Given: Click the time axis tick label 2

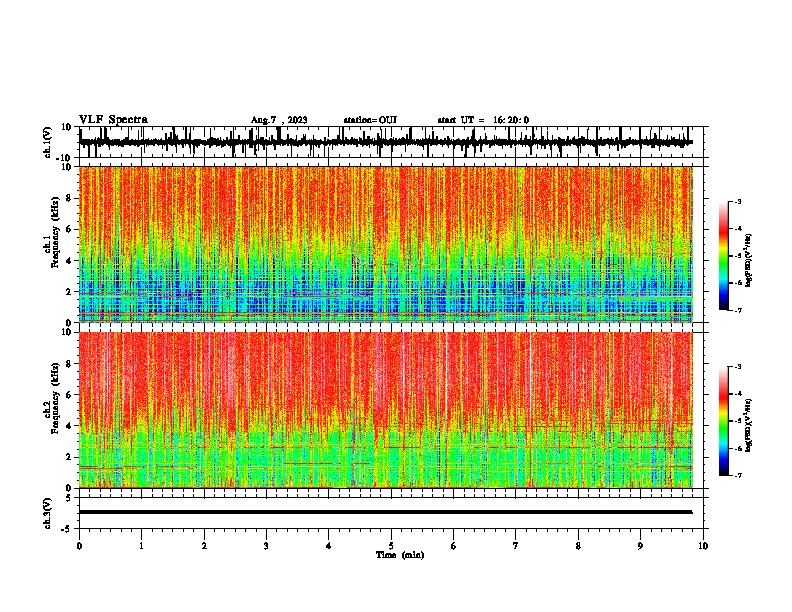Looking at the screenshot, I should tap(204, 546).
